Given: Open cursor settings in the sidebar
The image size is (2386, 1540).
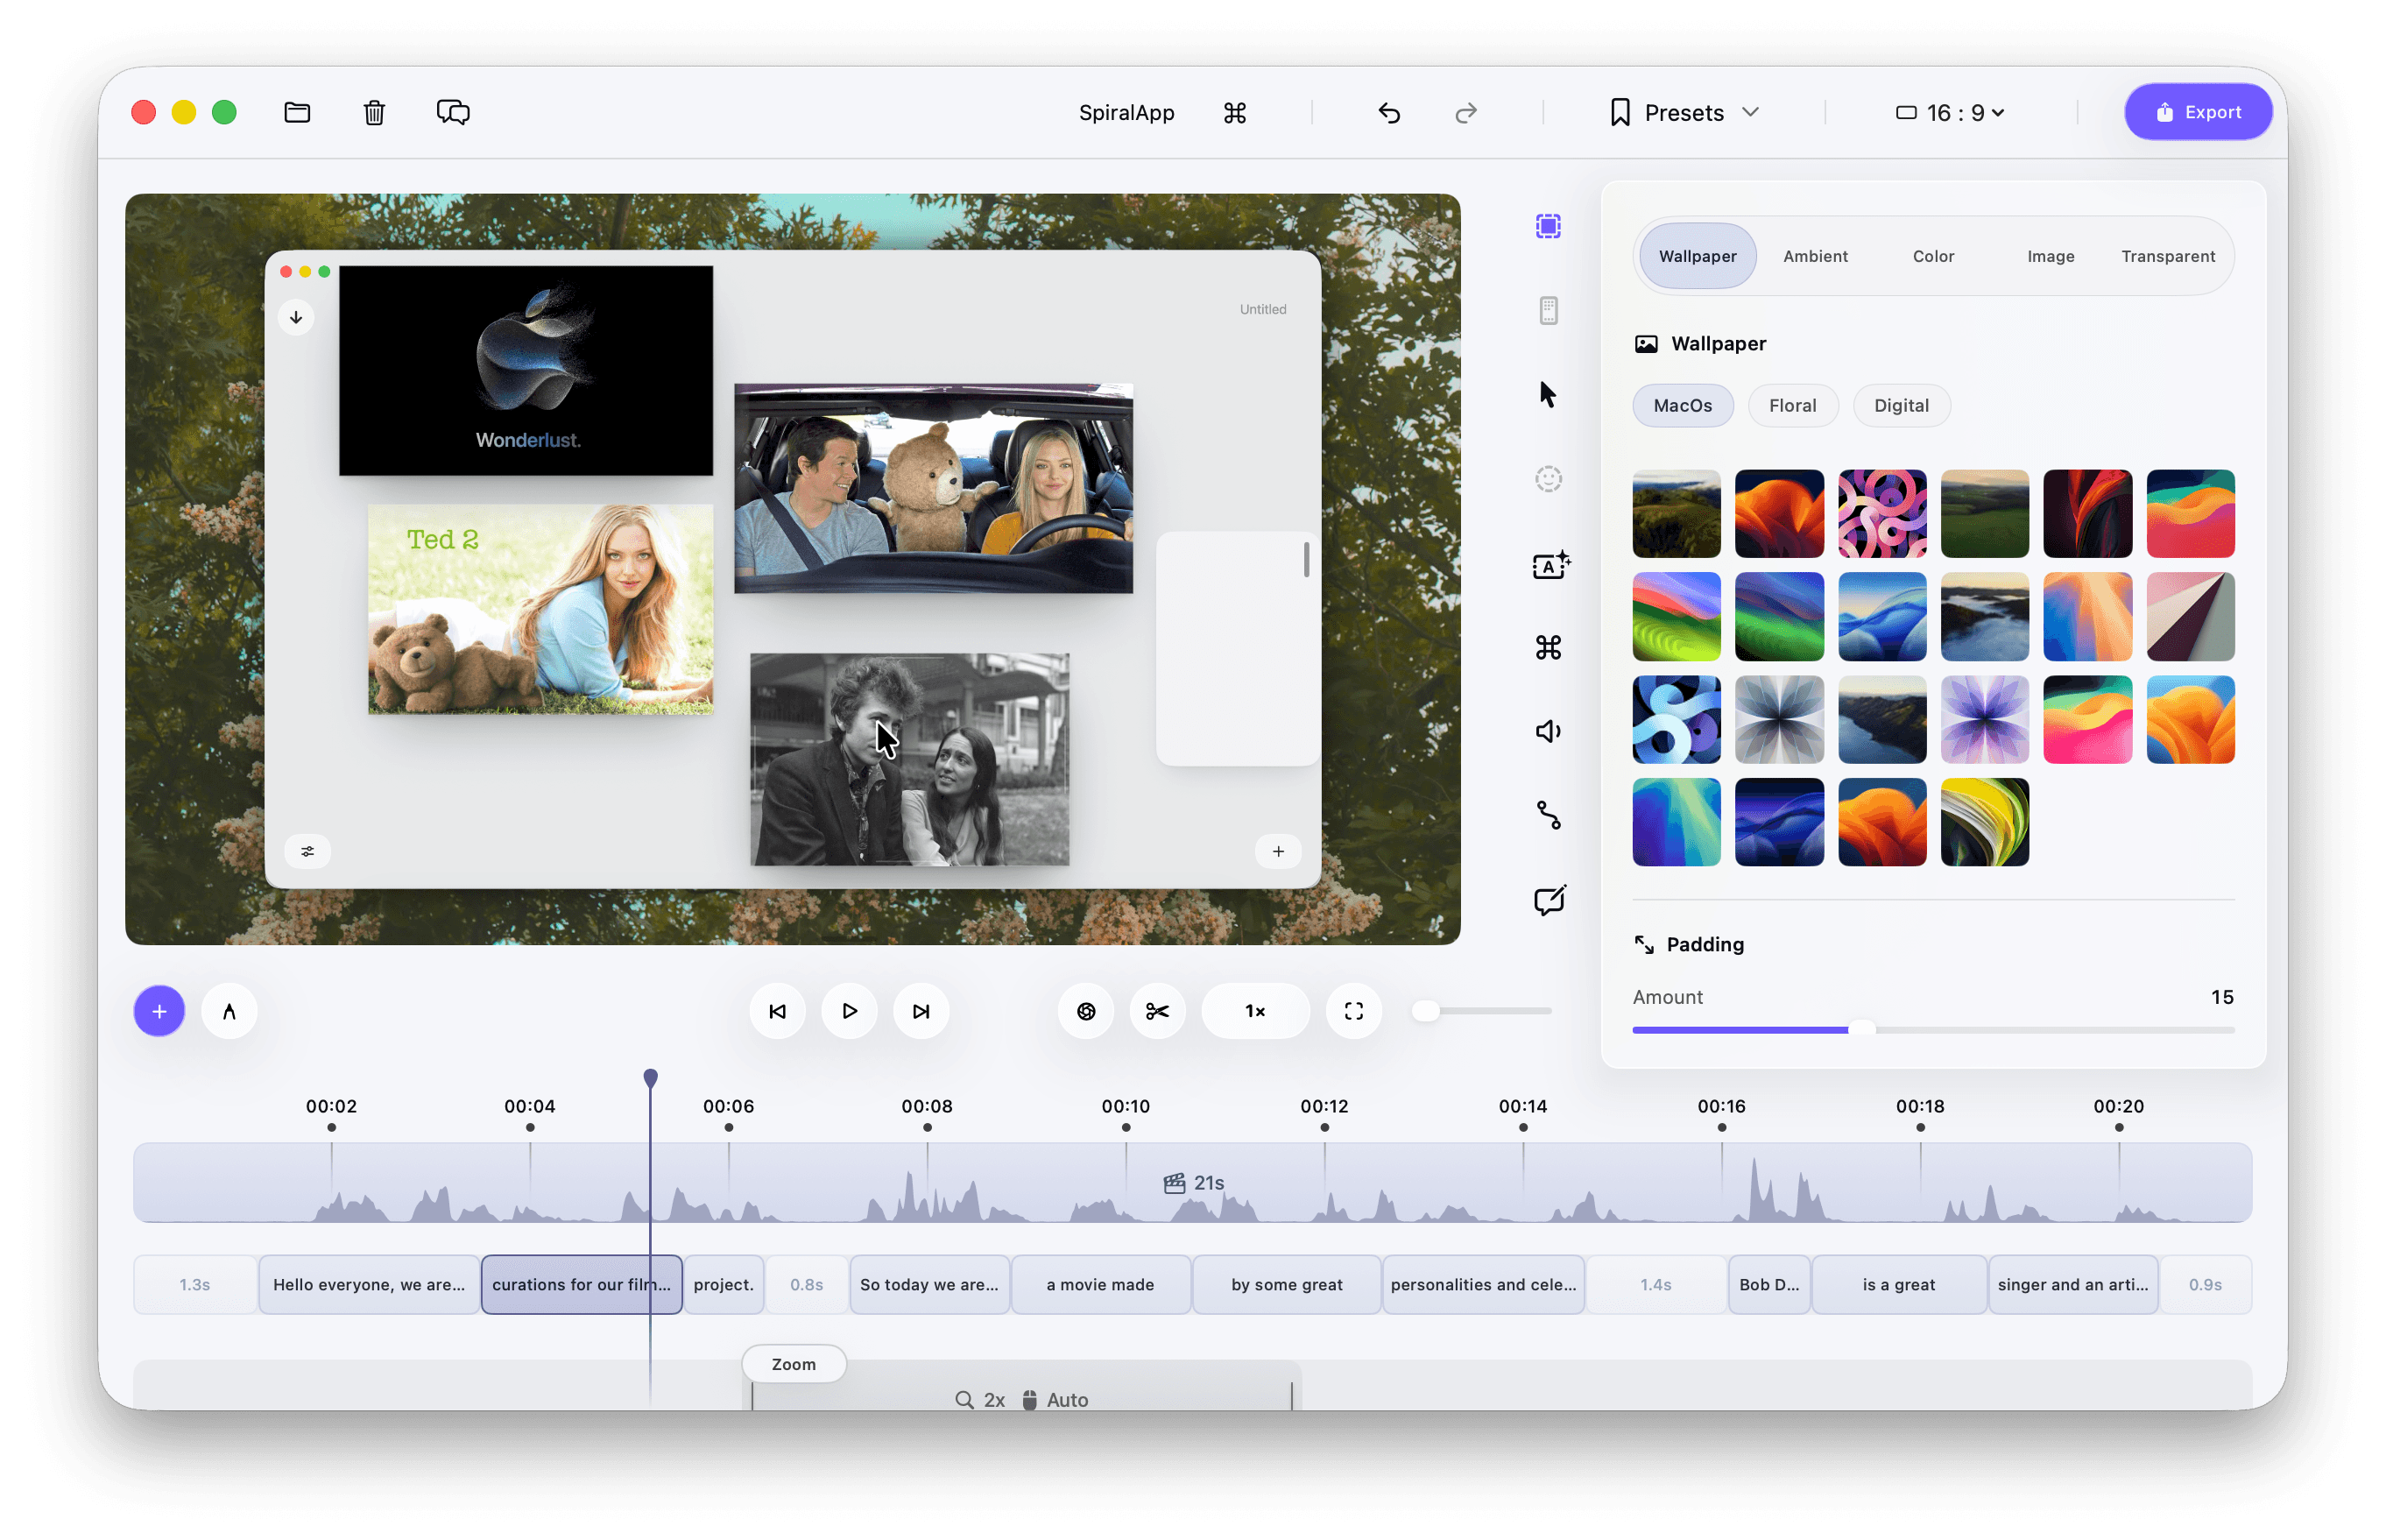Looking at the screenshot, I should click(1548, 394).
